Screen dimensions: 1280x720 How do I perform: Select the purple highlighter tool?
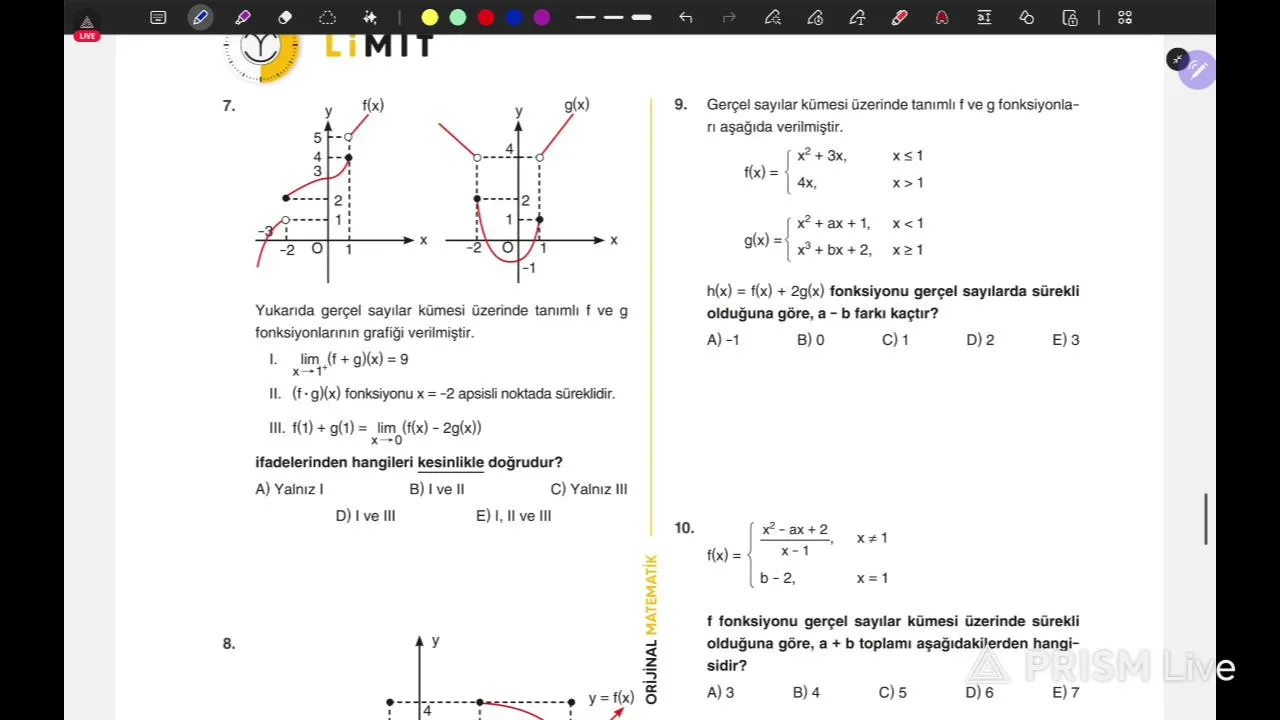[x=242, y=17]
